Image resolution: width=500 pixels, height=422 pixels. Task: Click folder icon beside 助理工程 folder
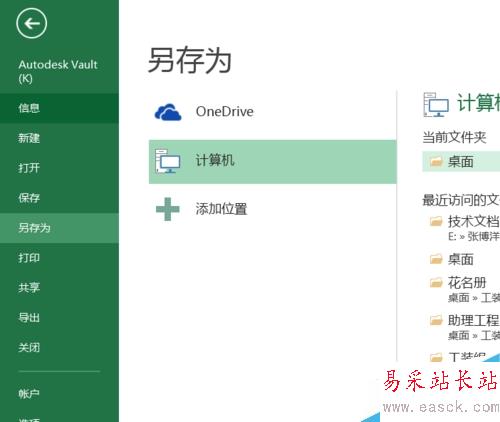point(436,320)
